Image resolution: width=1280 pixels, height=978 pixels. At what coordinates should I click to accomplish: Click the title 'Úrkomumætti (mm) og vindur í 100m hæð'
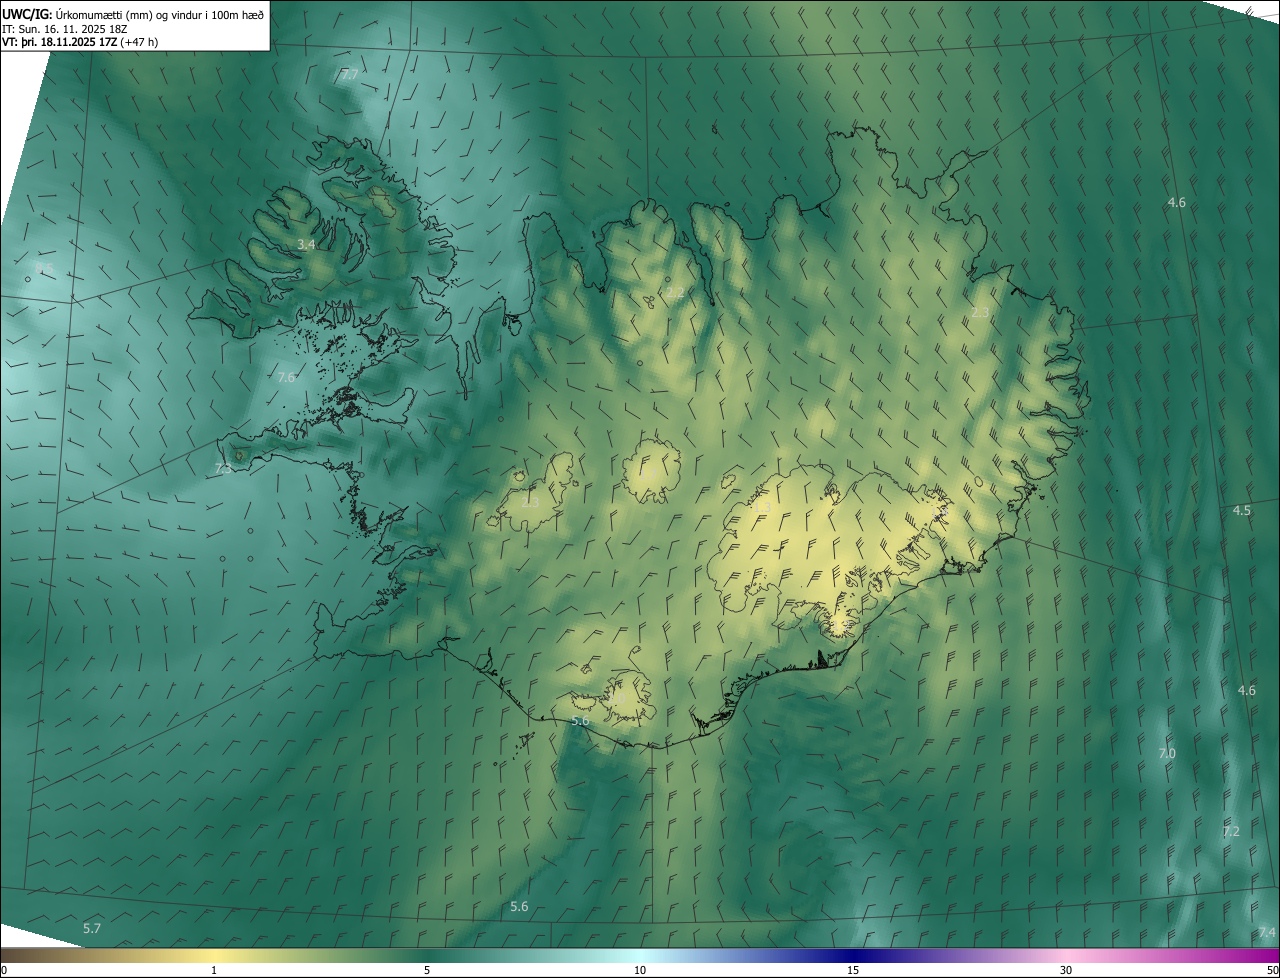pyautogui.click(x=160, y=15)
